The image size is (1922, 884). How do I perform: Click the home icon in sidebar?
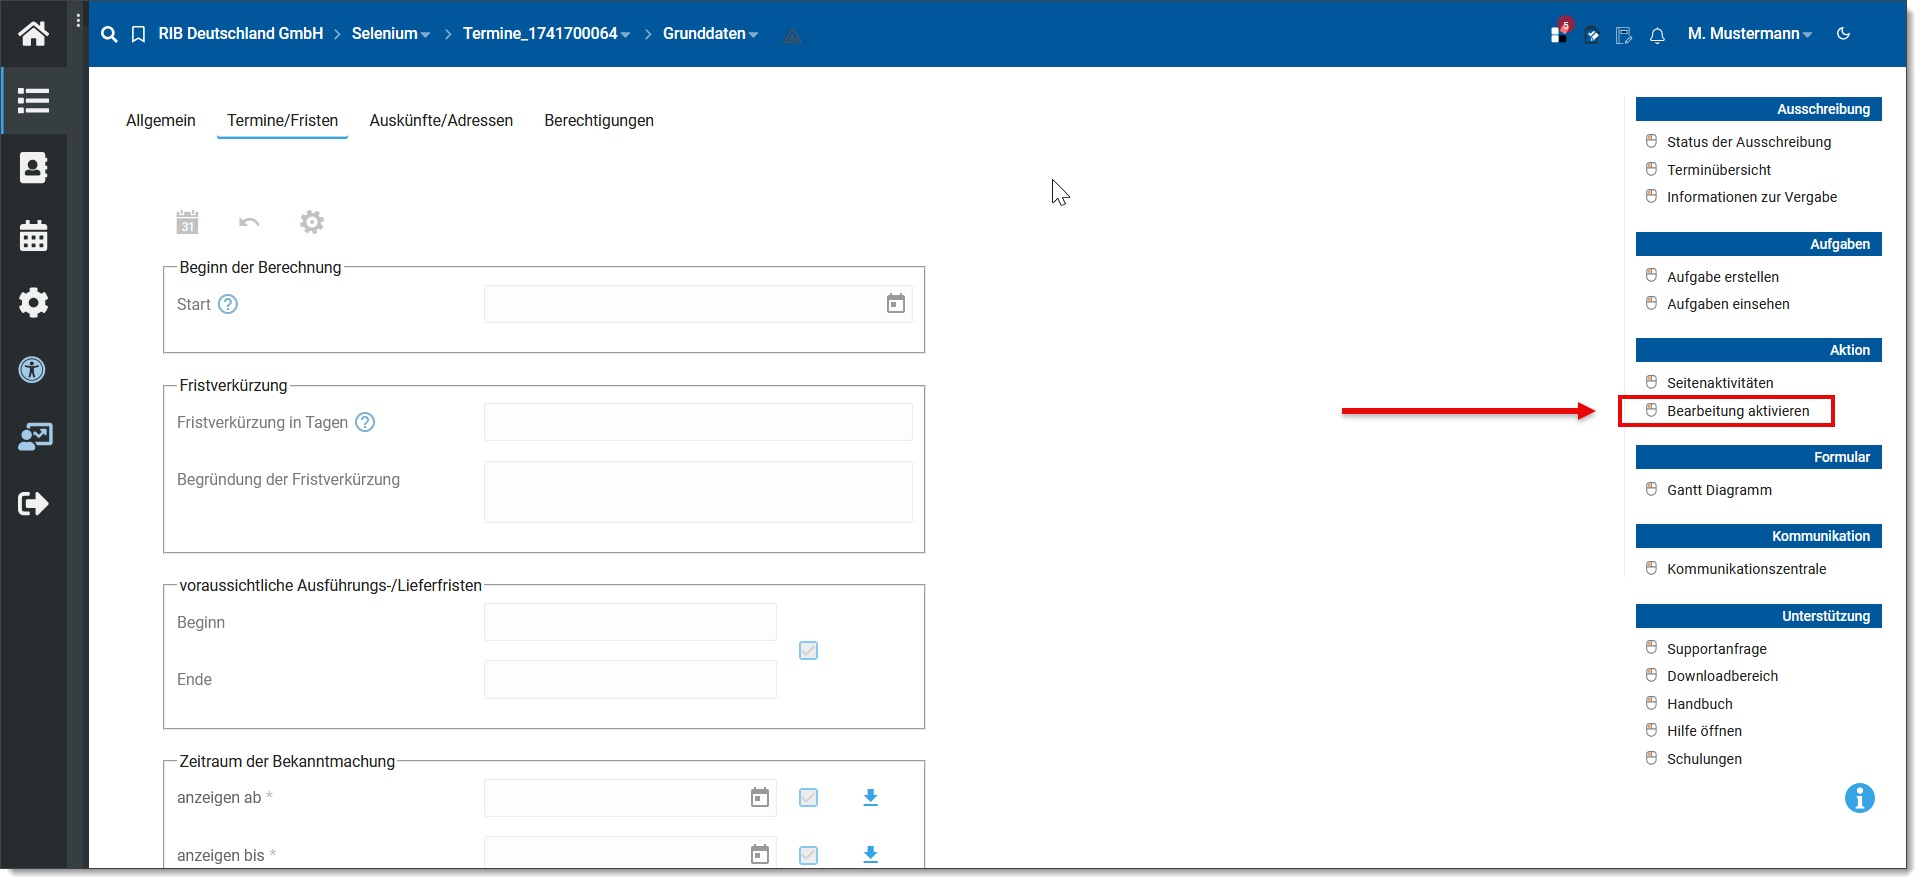pyautogui.click(x=33, y=34)
